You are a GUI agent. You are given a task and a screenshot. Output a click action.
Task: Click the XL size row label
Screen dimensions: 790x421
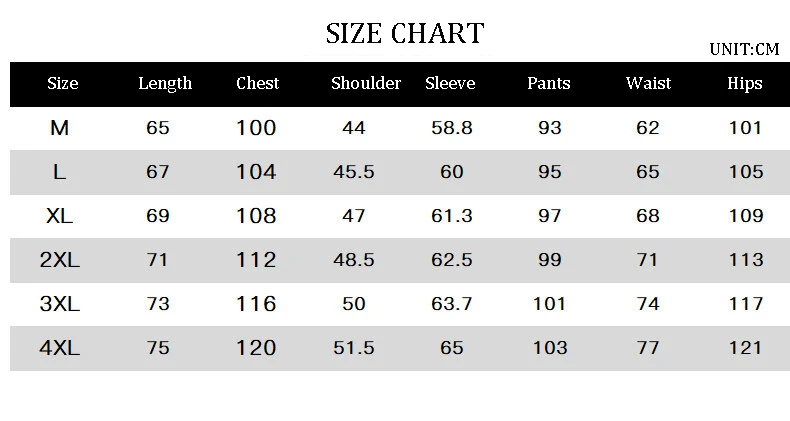tap(60, 216)
